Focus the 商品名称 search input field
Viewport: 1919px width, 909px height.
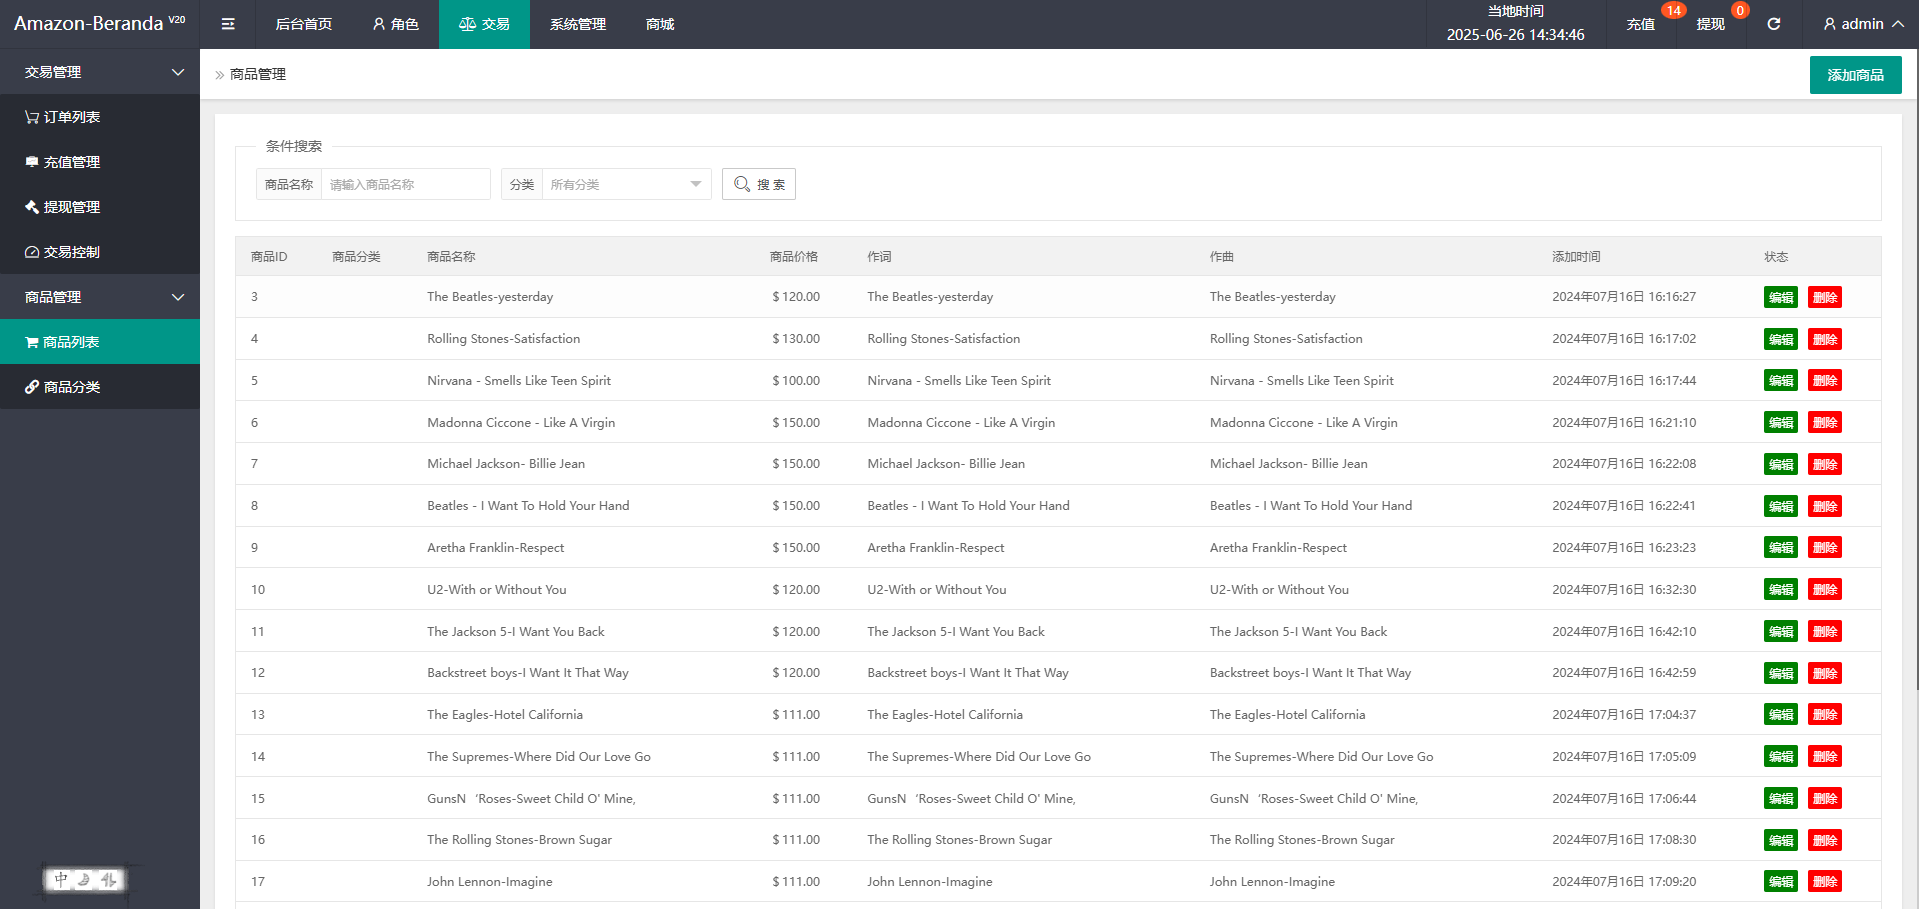406,184
